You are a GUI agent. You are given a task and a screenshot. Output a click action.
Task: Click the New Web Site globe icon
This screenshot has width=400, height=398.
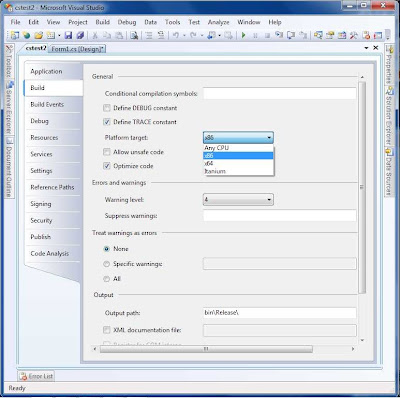[x=27, y=35]
